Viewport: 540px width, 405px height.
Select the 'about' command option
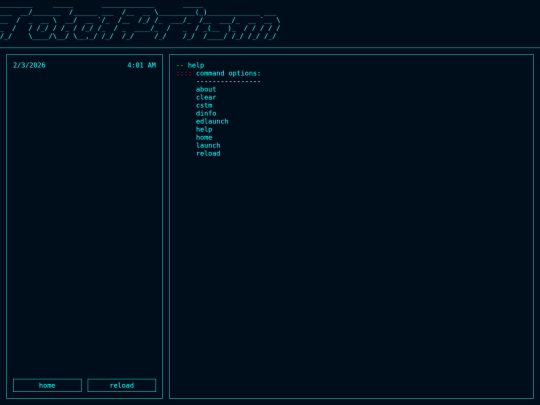(206, 90)
